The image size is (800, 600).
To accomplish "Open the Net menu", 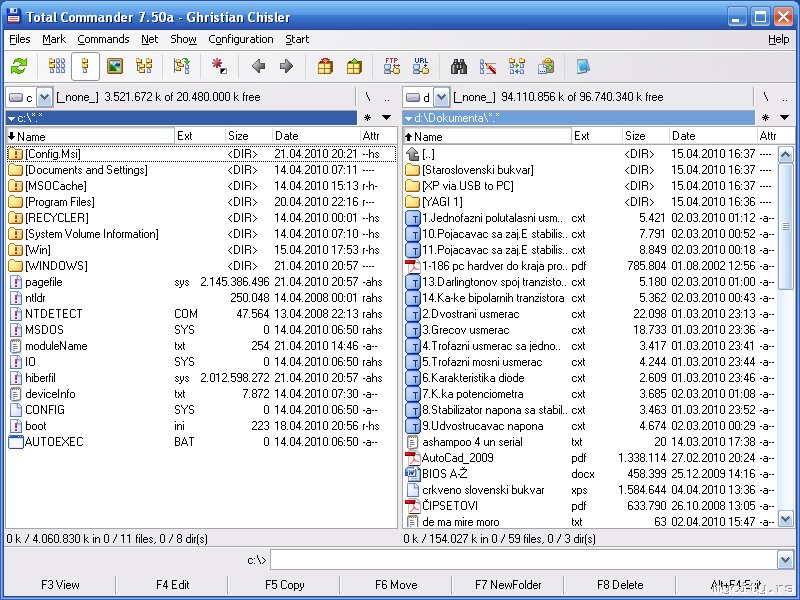I will 149,39.
